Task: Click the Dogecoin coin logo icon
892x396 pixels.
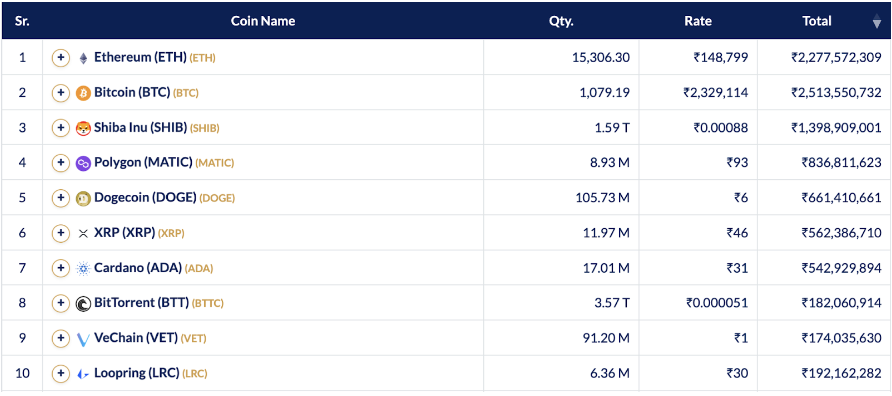Action: point(83,198)
